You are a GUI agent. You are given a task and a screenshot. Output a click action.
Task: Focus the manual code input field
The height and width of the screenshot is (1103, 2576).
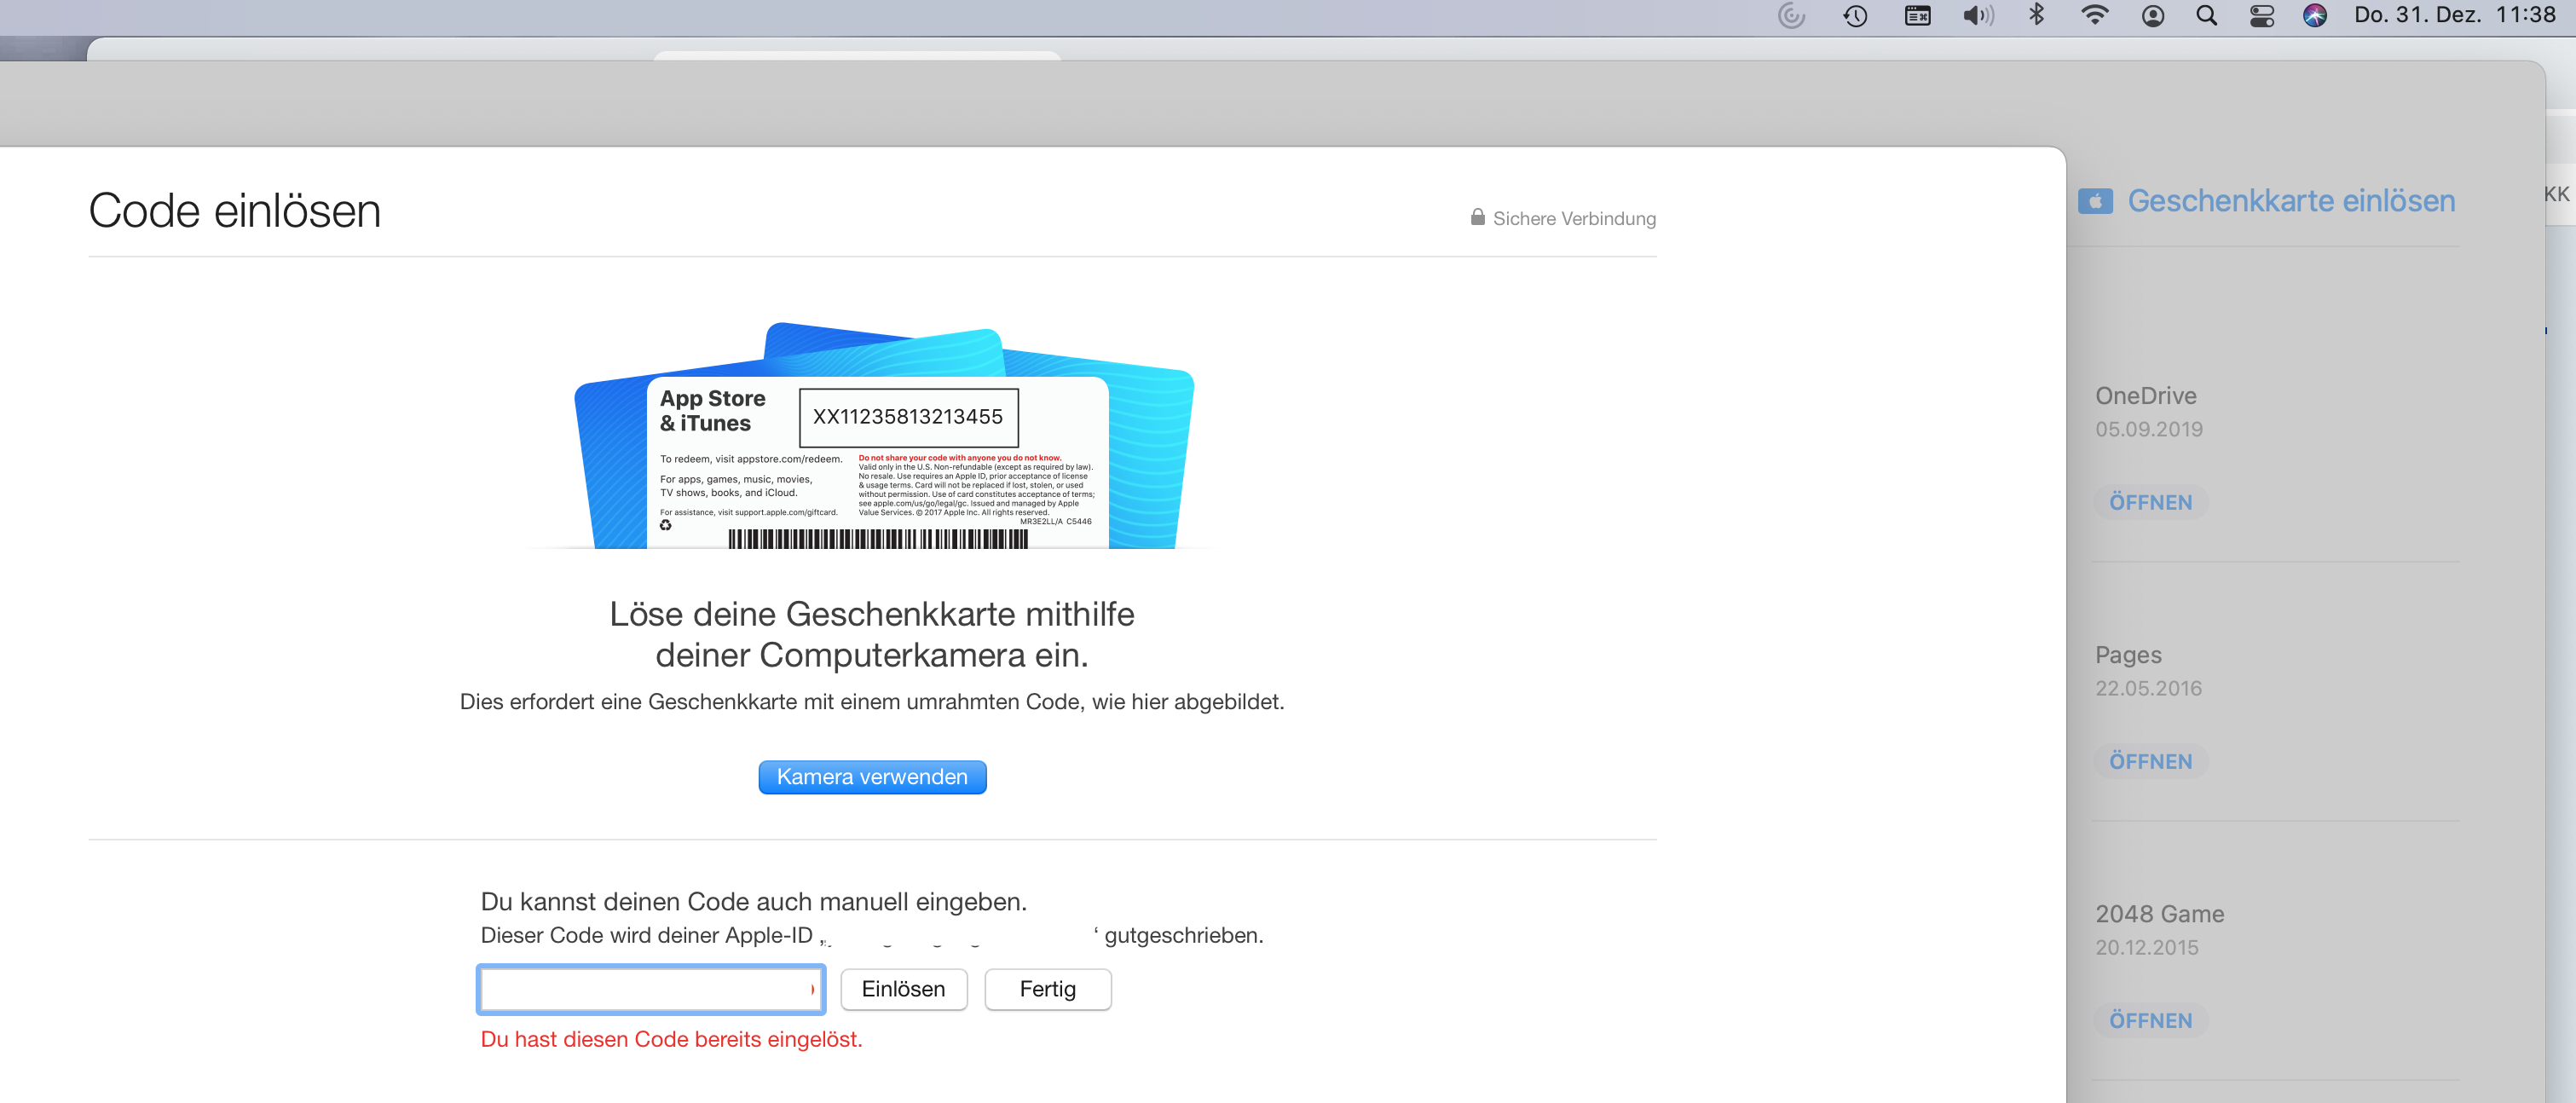coord(650,989)
